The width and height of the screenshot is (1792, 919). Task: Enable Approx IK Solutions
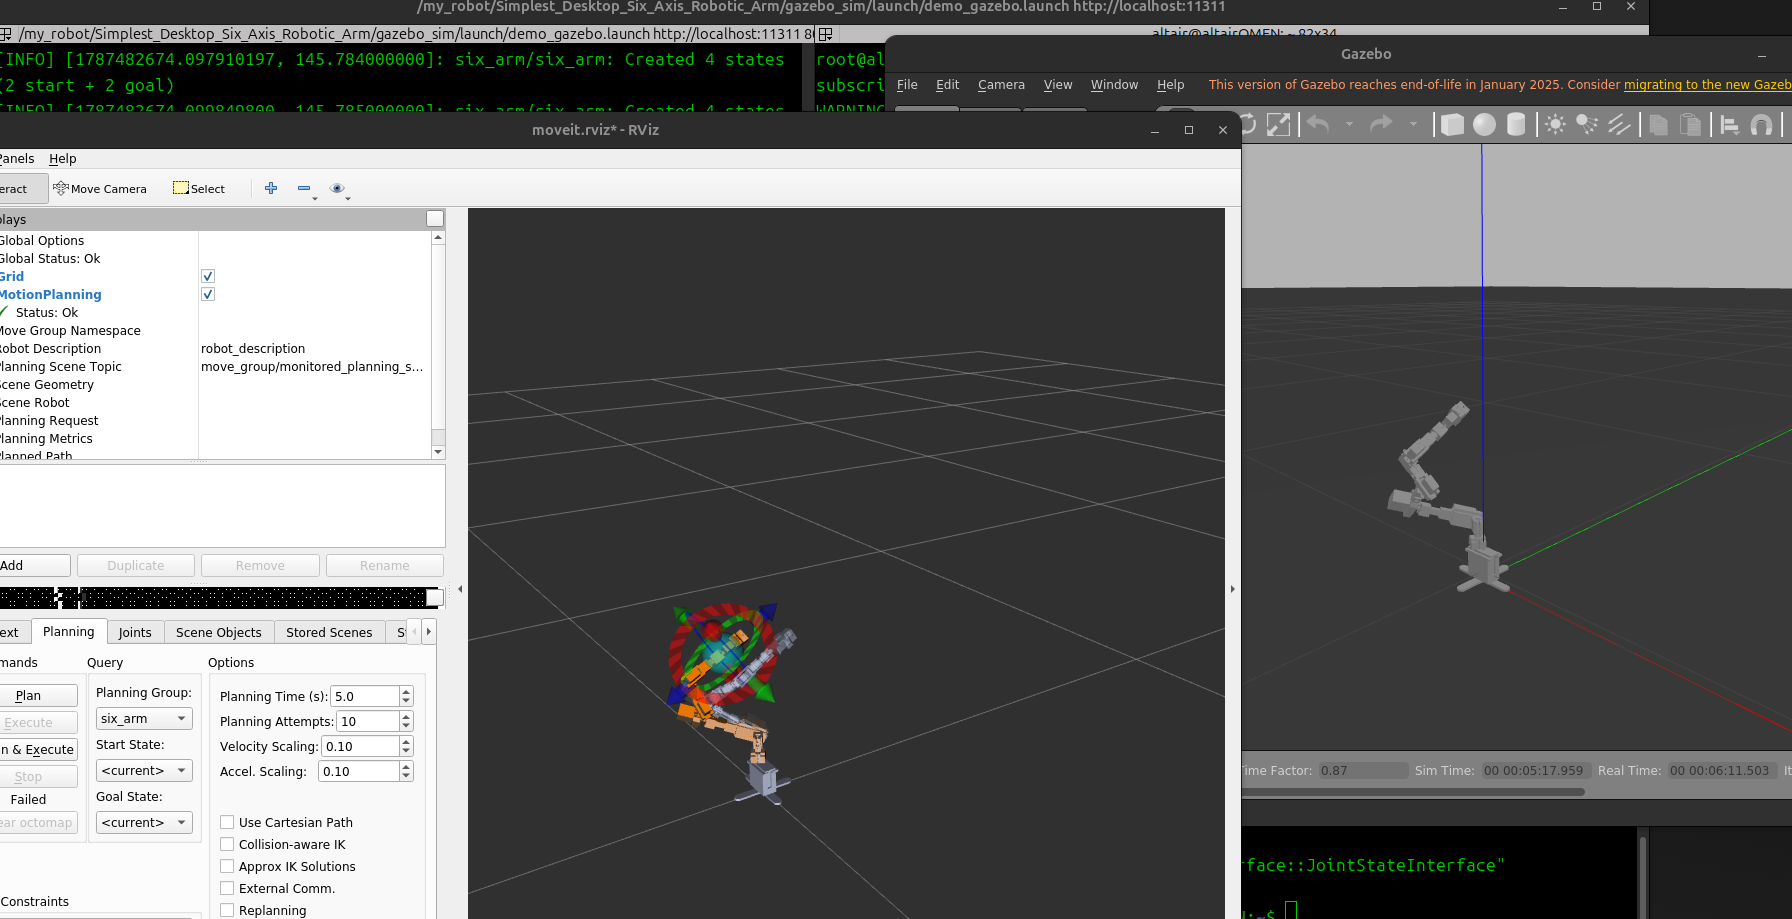point(227,866)
